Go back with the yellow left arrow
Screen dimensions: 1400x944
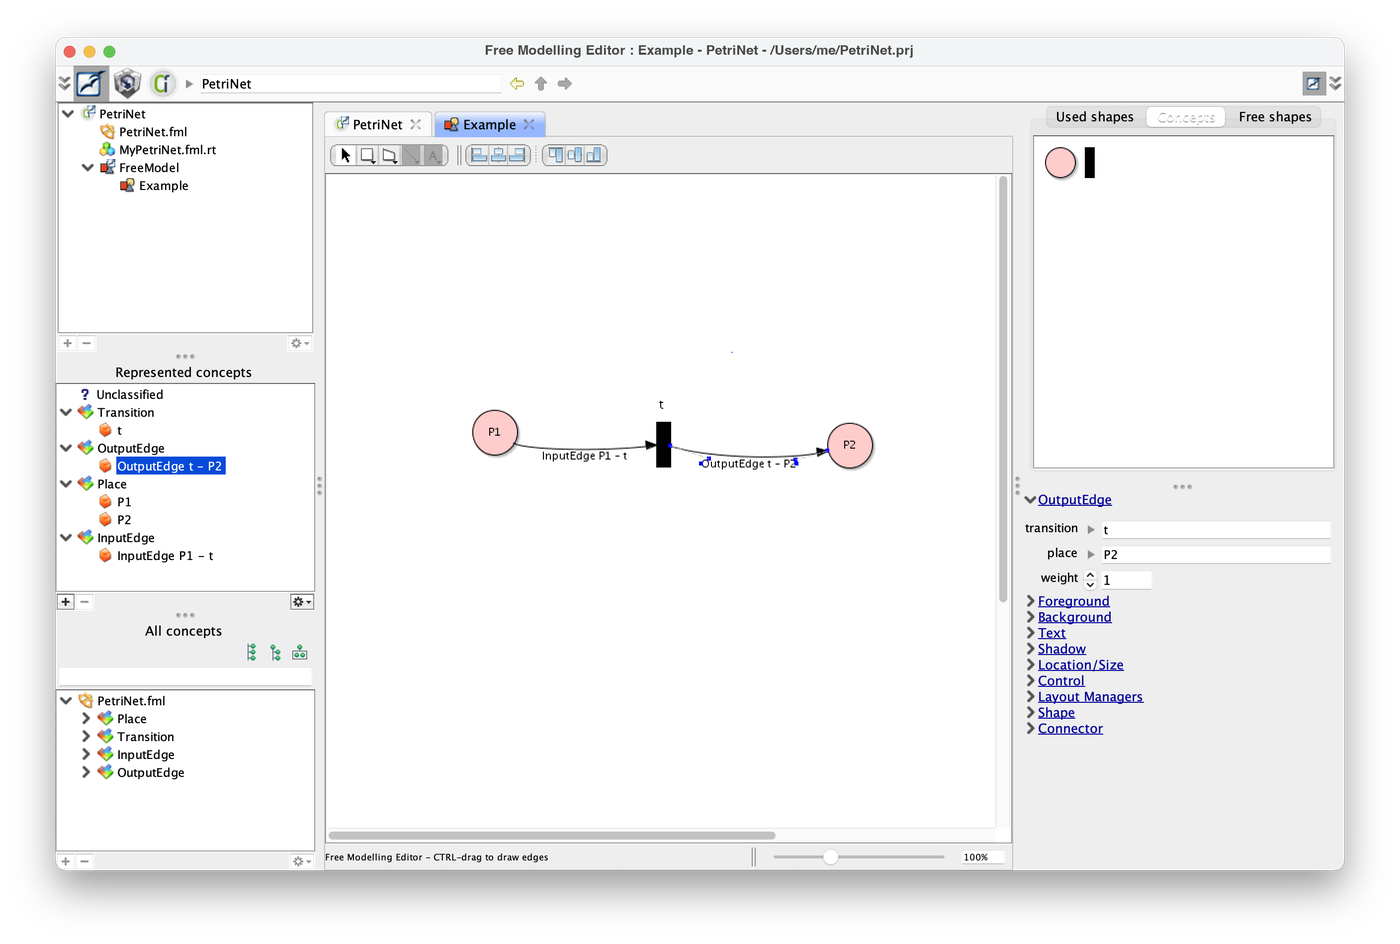517,83
